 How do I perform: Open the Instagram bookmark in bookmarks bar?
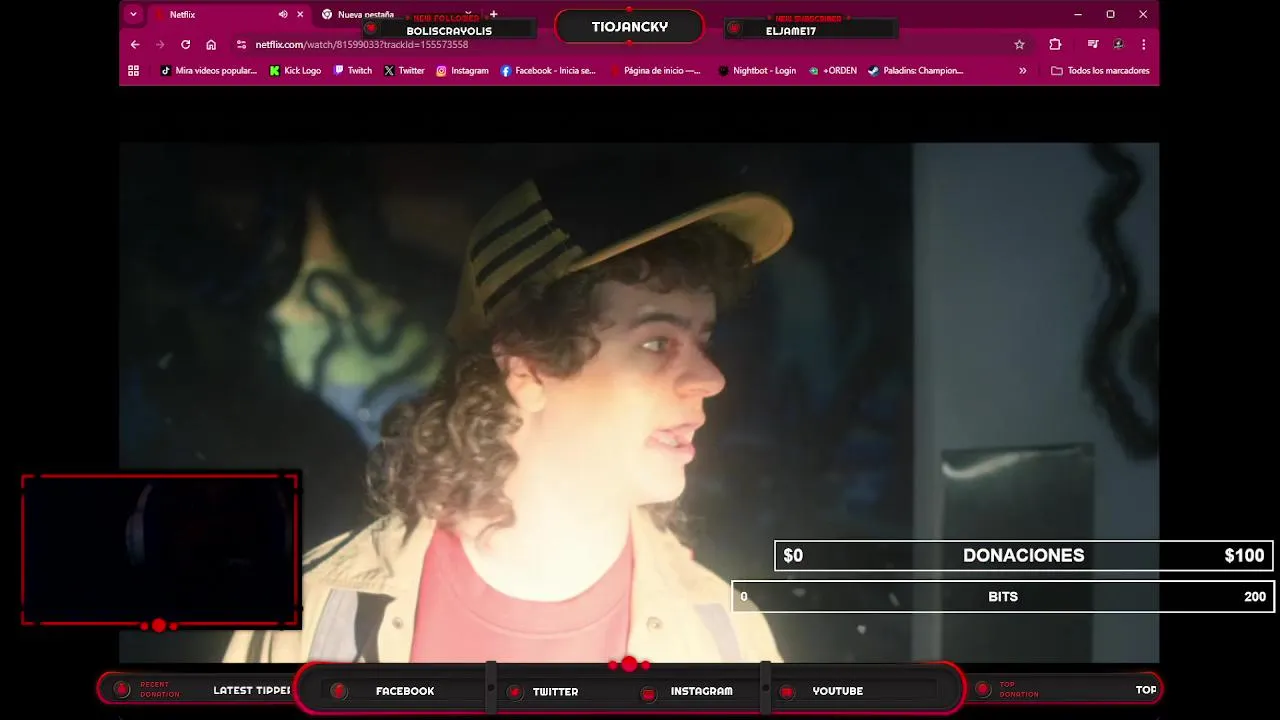462,71
